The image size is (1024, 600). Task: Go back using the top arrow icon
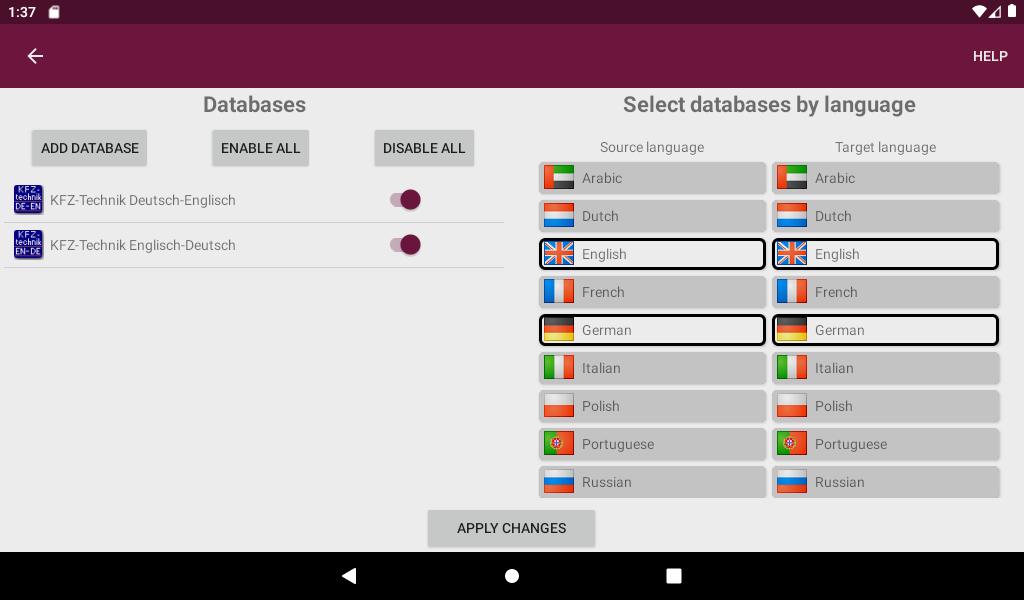(35, 56)
